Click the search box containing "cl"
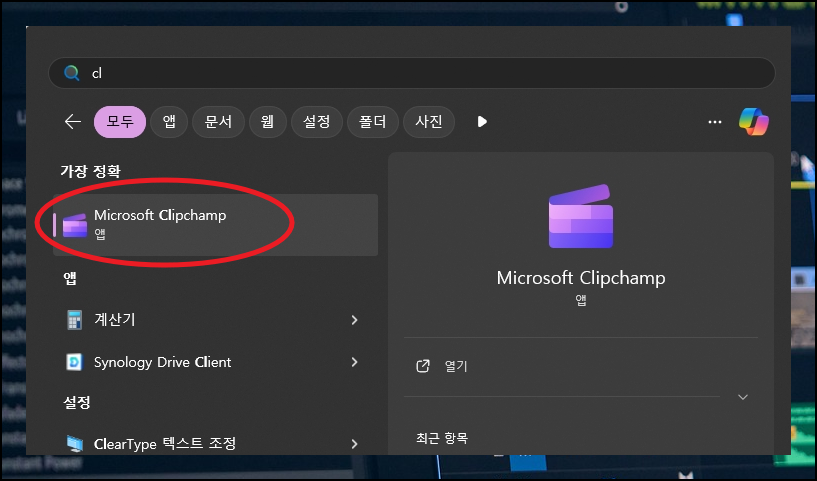817x481 pixels. tap(411, 73)
